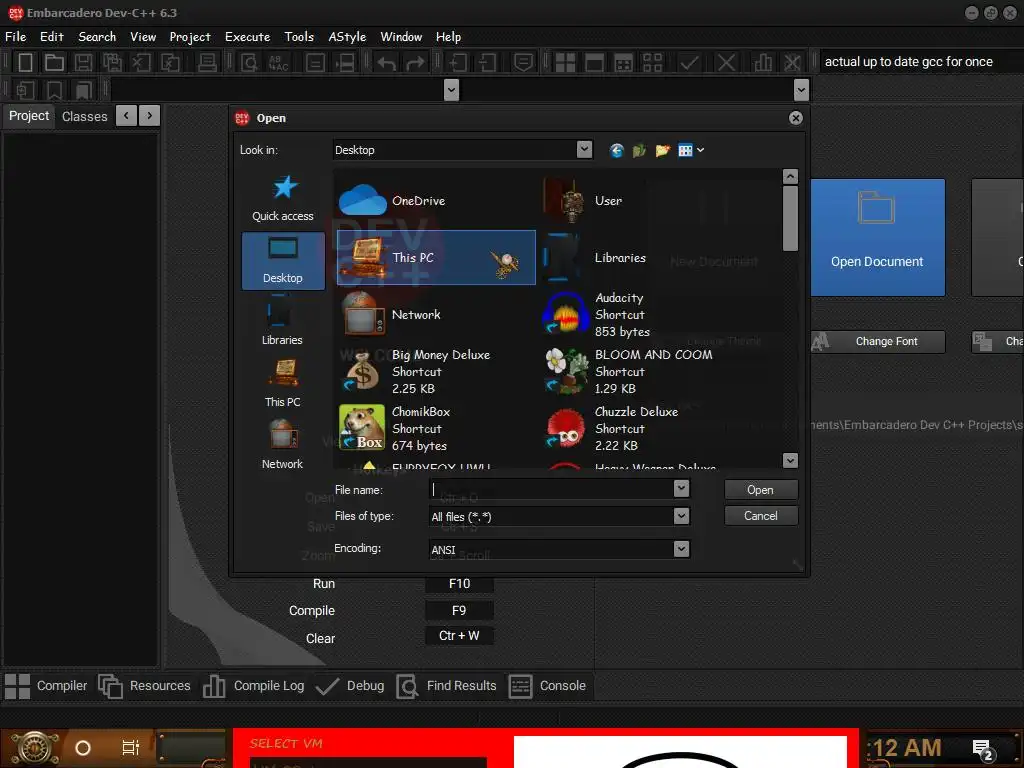This screenshot has width=1024, height=768.
Task: Click the Stop execution X toolbar icon
Action: 726,63
